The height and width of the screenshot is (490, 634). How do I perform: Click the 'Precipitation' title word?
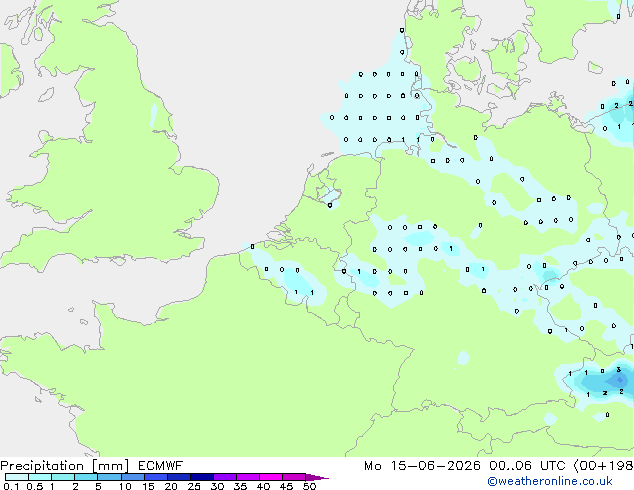42,466
